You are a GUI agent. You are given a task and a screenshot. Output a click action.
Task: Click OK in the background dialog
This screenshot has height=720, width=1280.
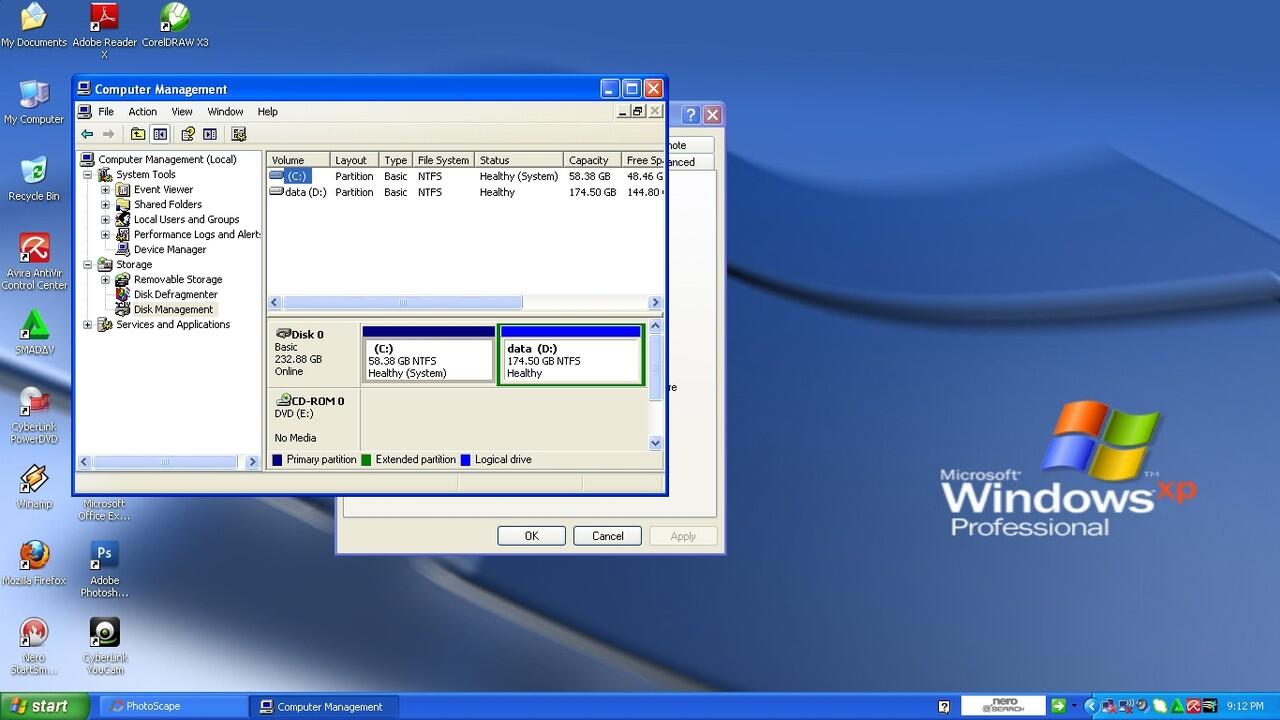(x=531, y=536)
